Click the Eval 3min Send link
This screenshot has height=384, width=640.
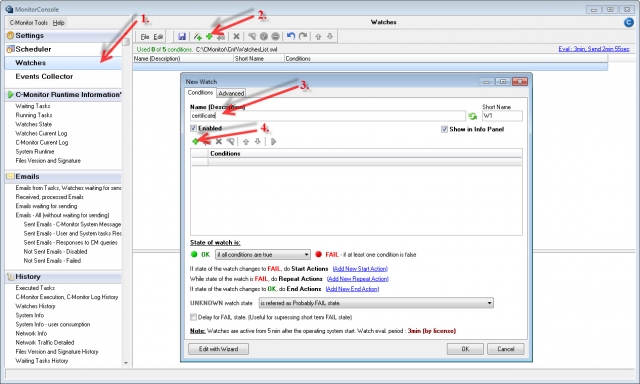[594, 49]
